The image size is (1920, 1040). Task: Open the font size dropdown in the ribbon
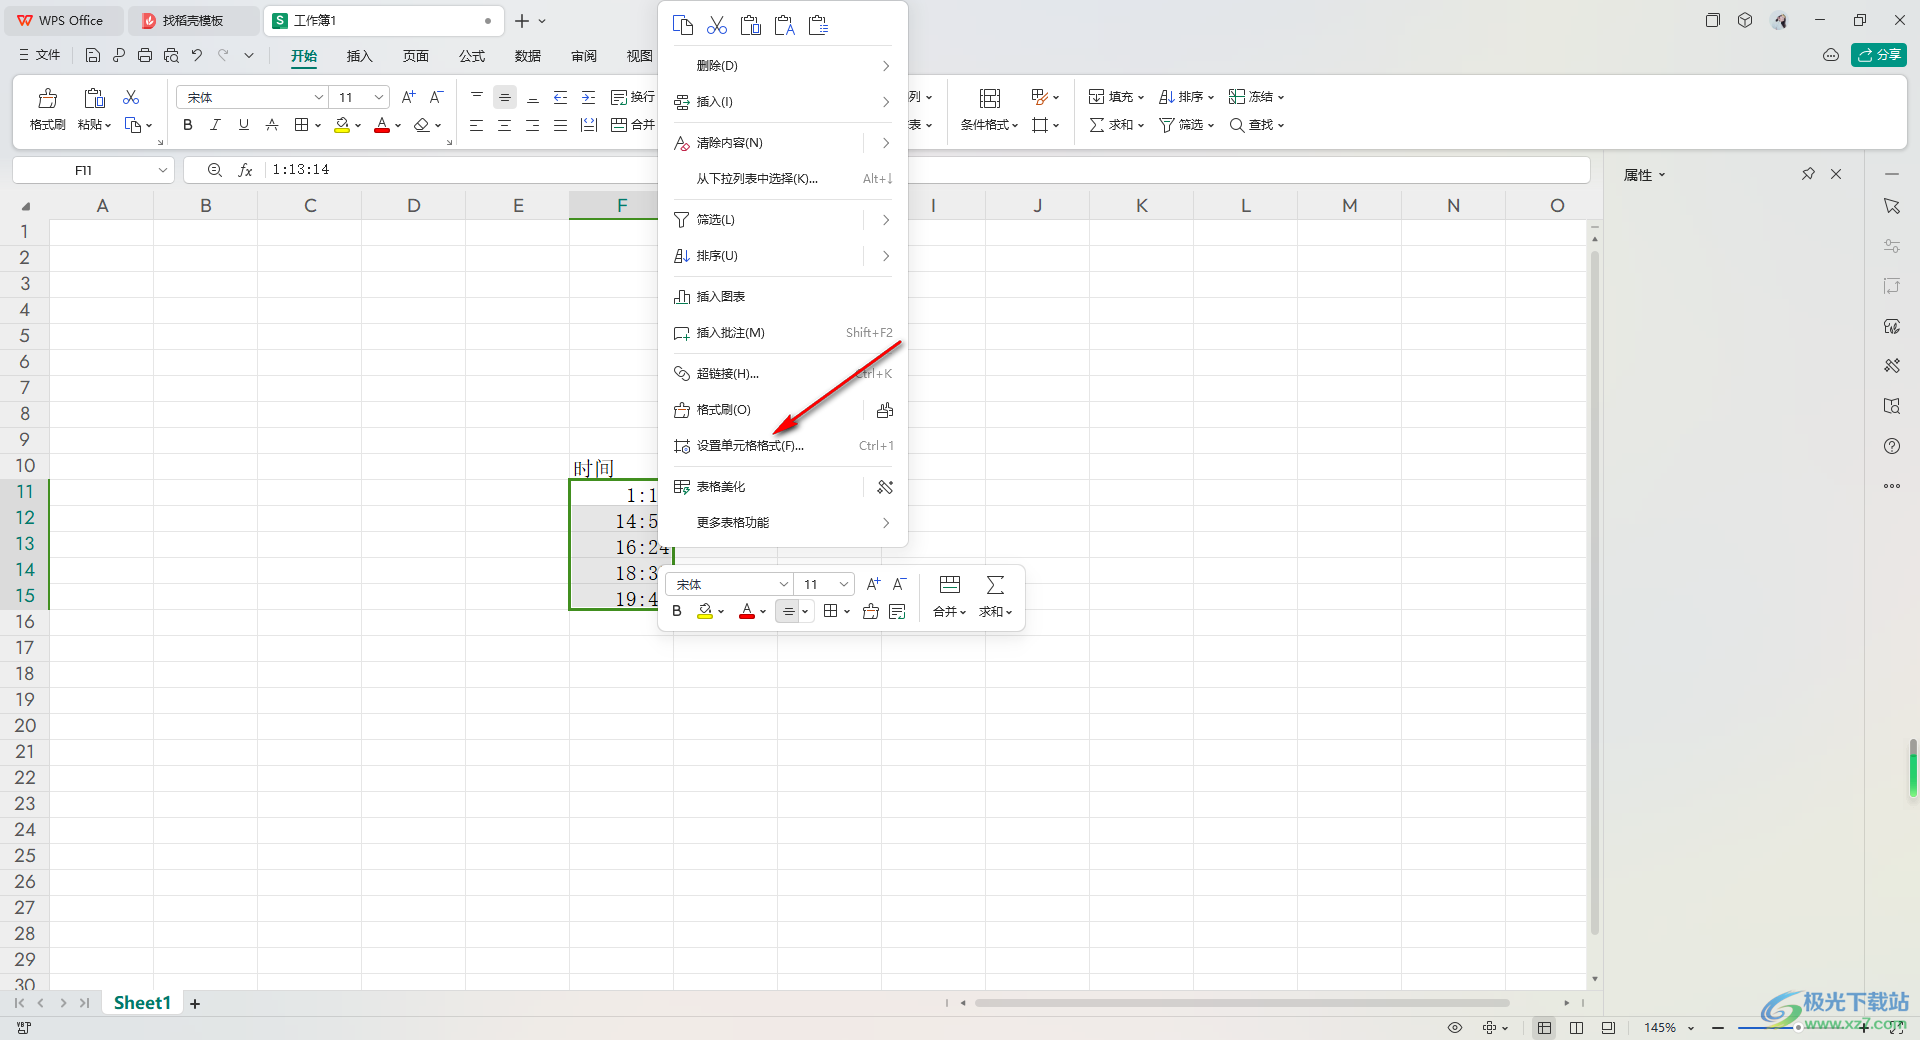click(x=379, y=97)
